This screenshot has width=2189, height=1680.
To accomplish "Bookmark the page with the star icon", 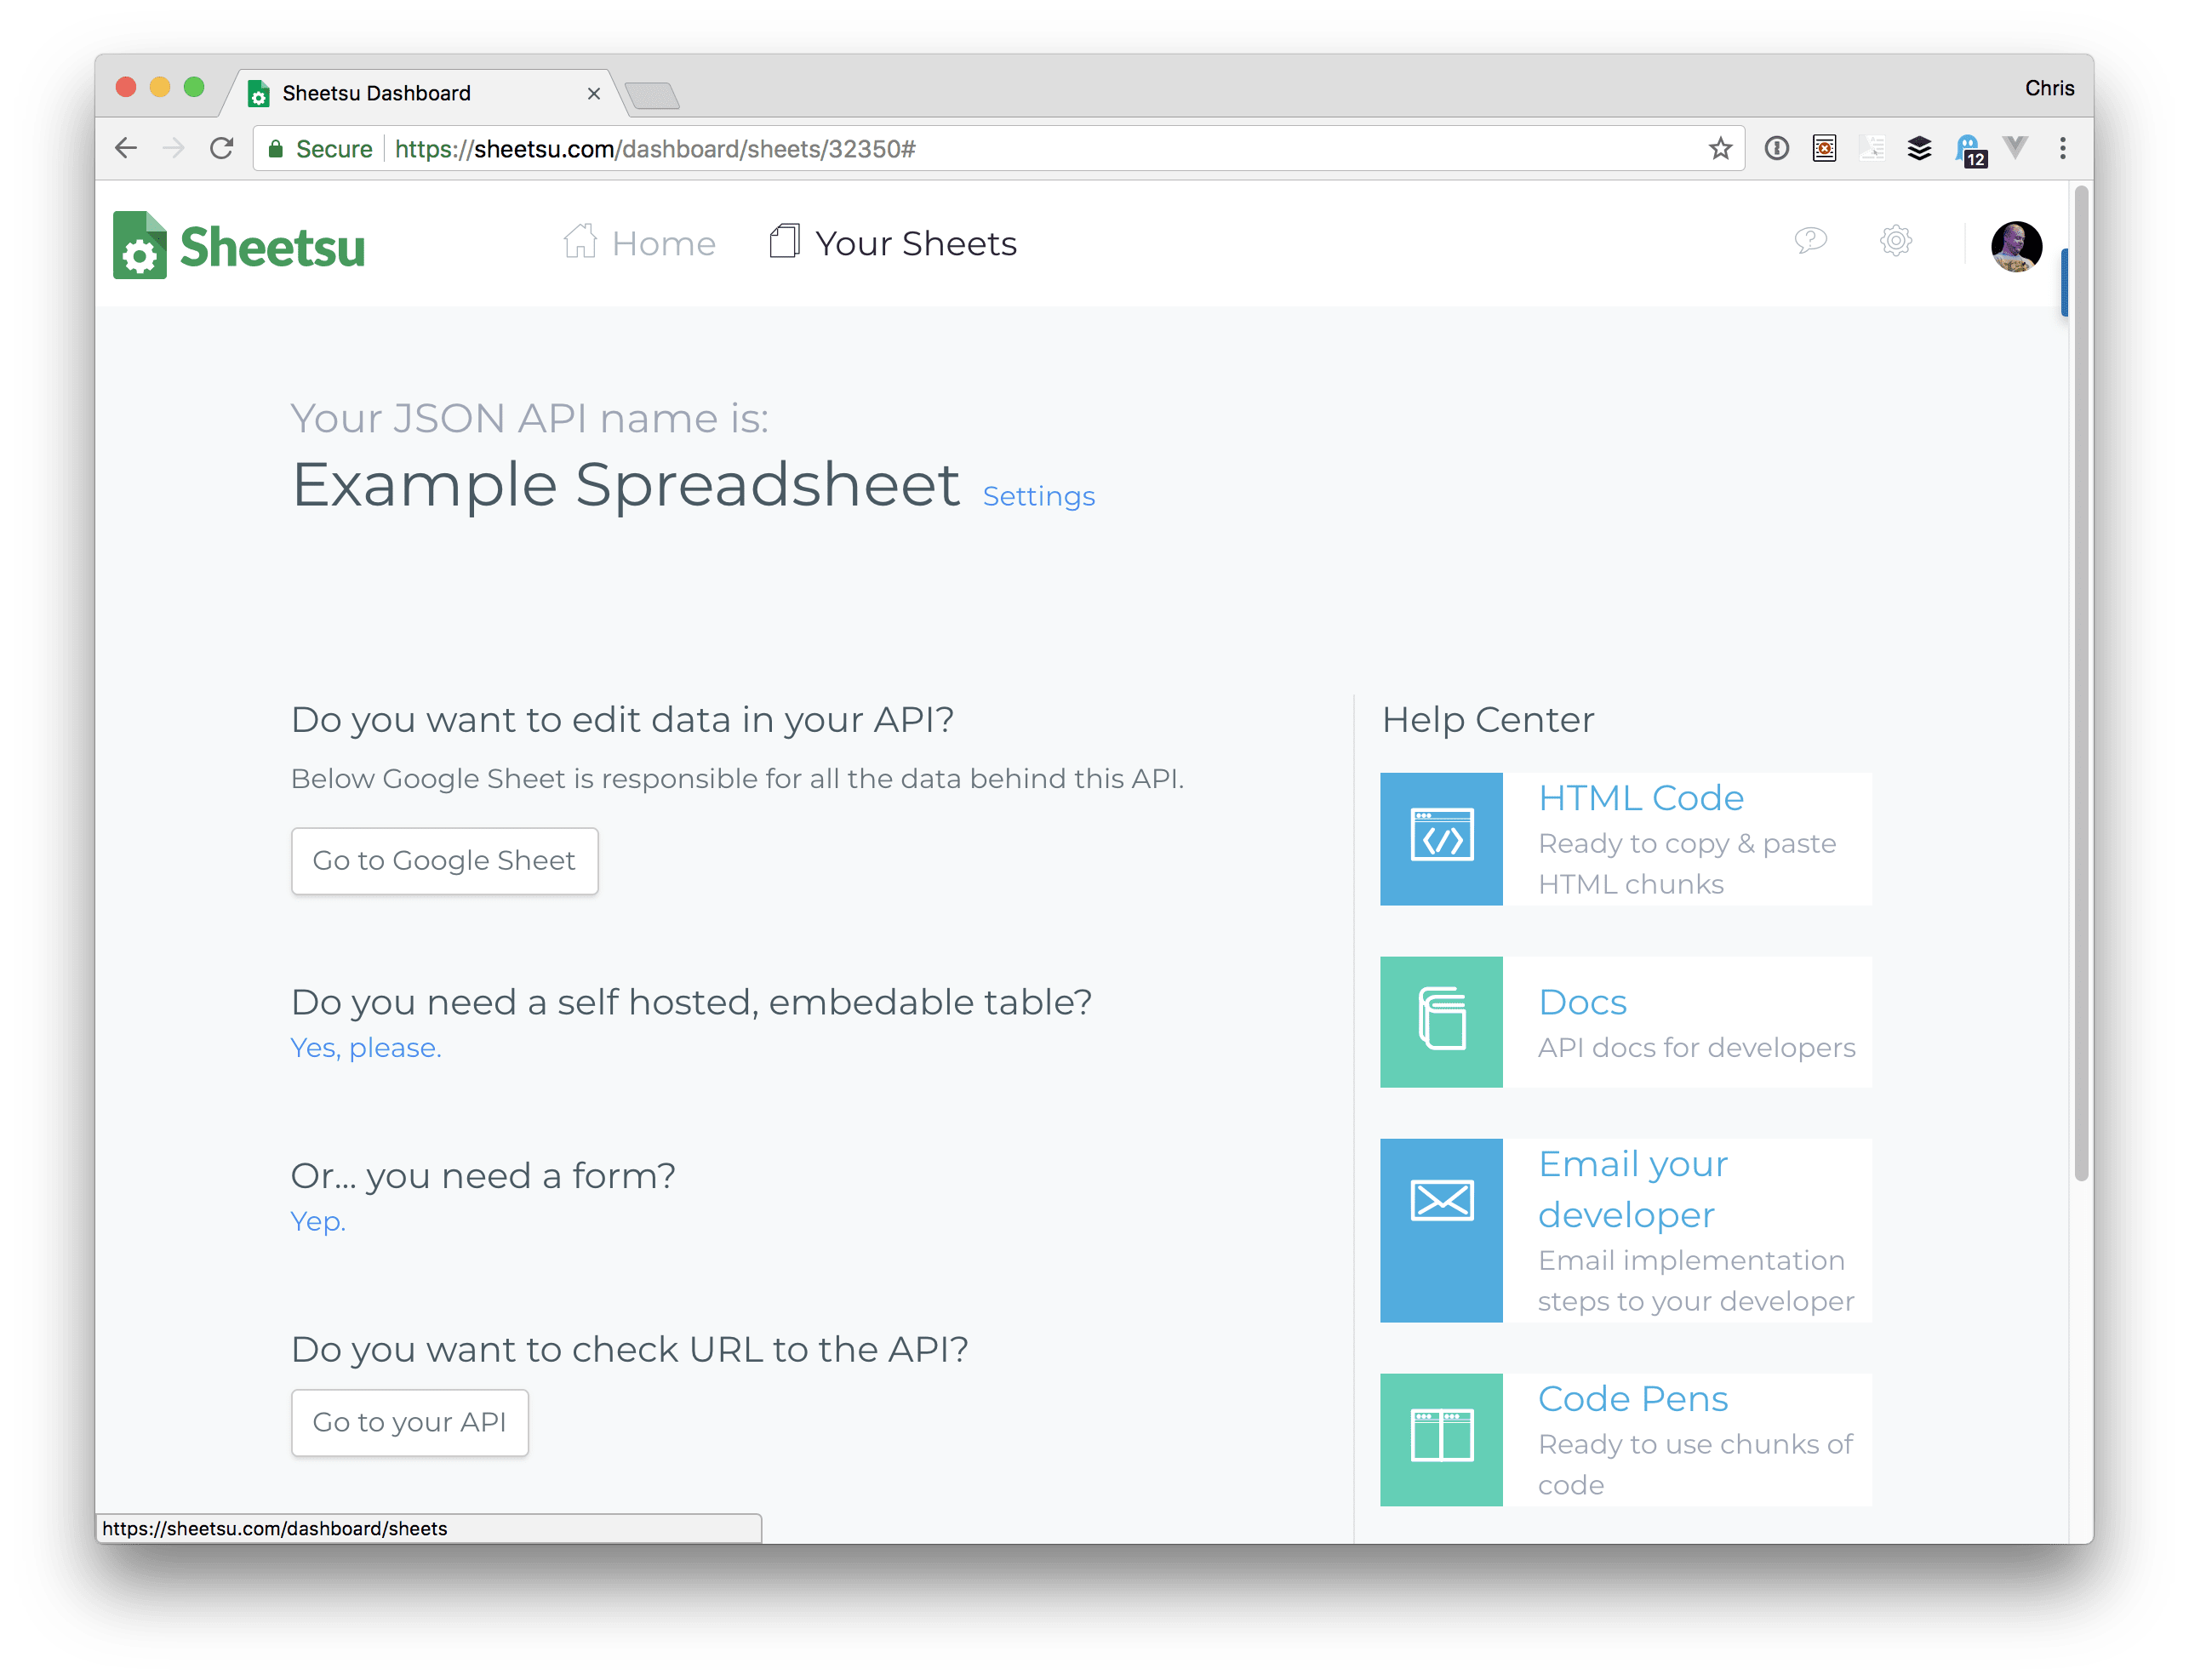I will pos(1719,148).
